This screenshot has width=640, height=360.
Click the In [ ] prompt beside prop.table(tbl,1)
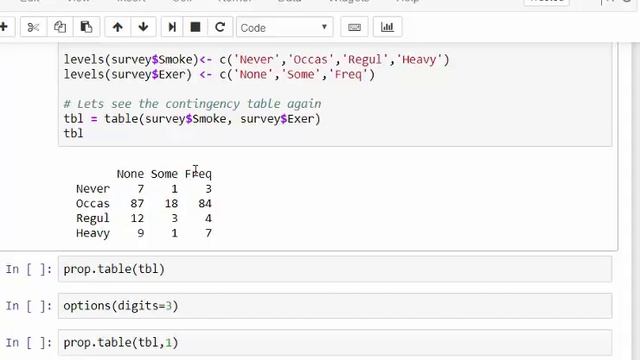tap(29, 342)
